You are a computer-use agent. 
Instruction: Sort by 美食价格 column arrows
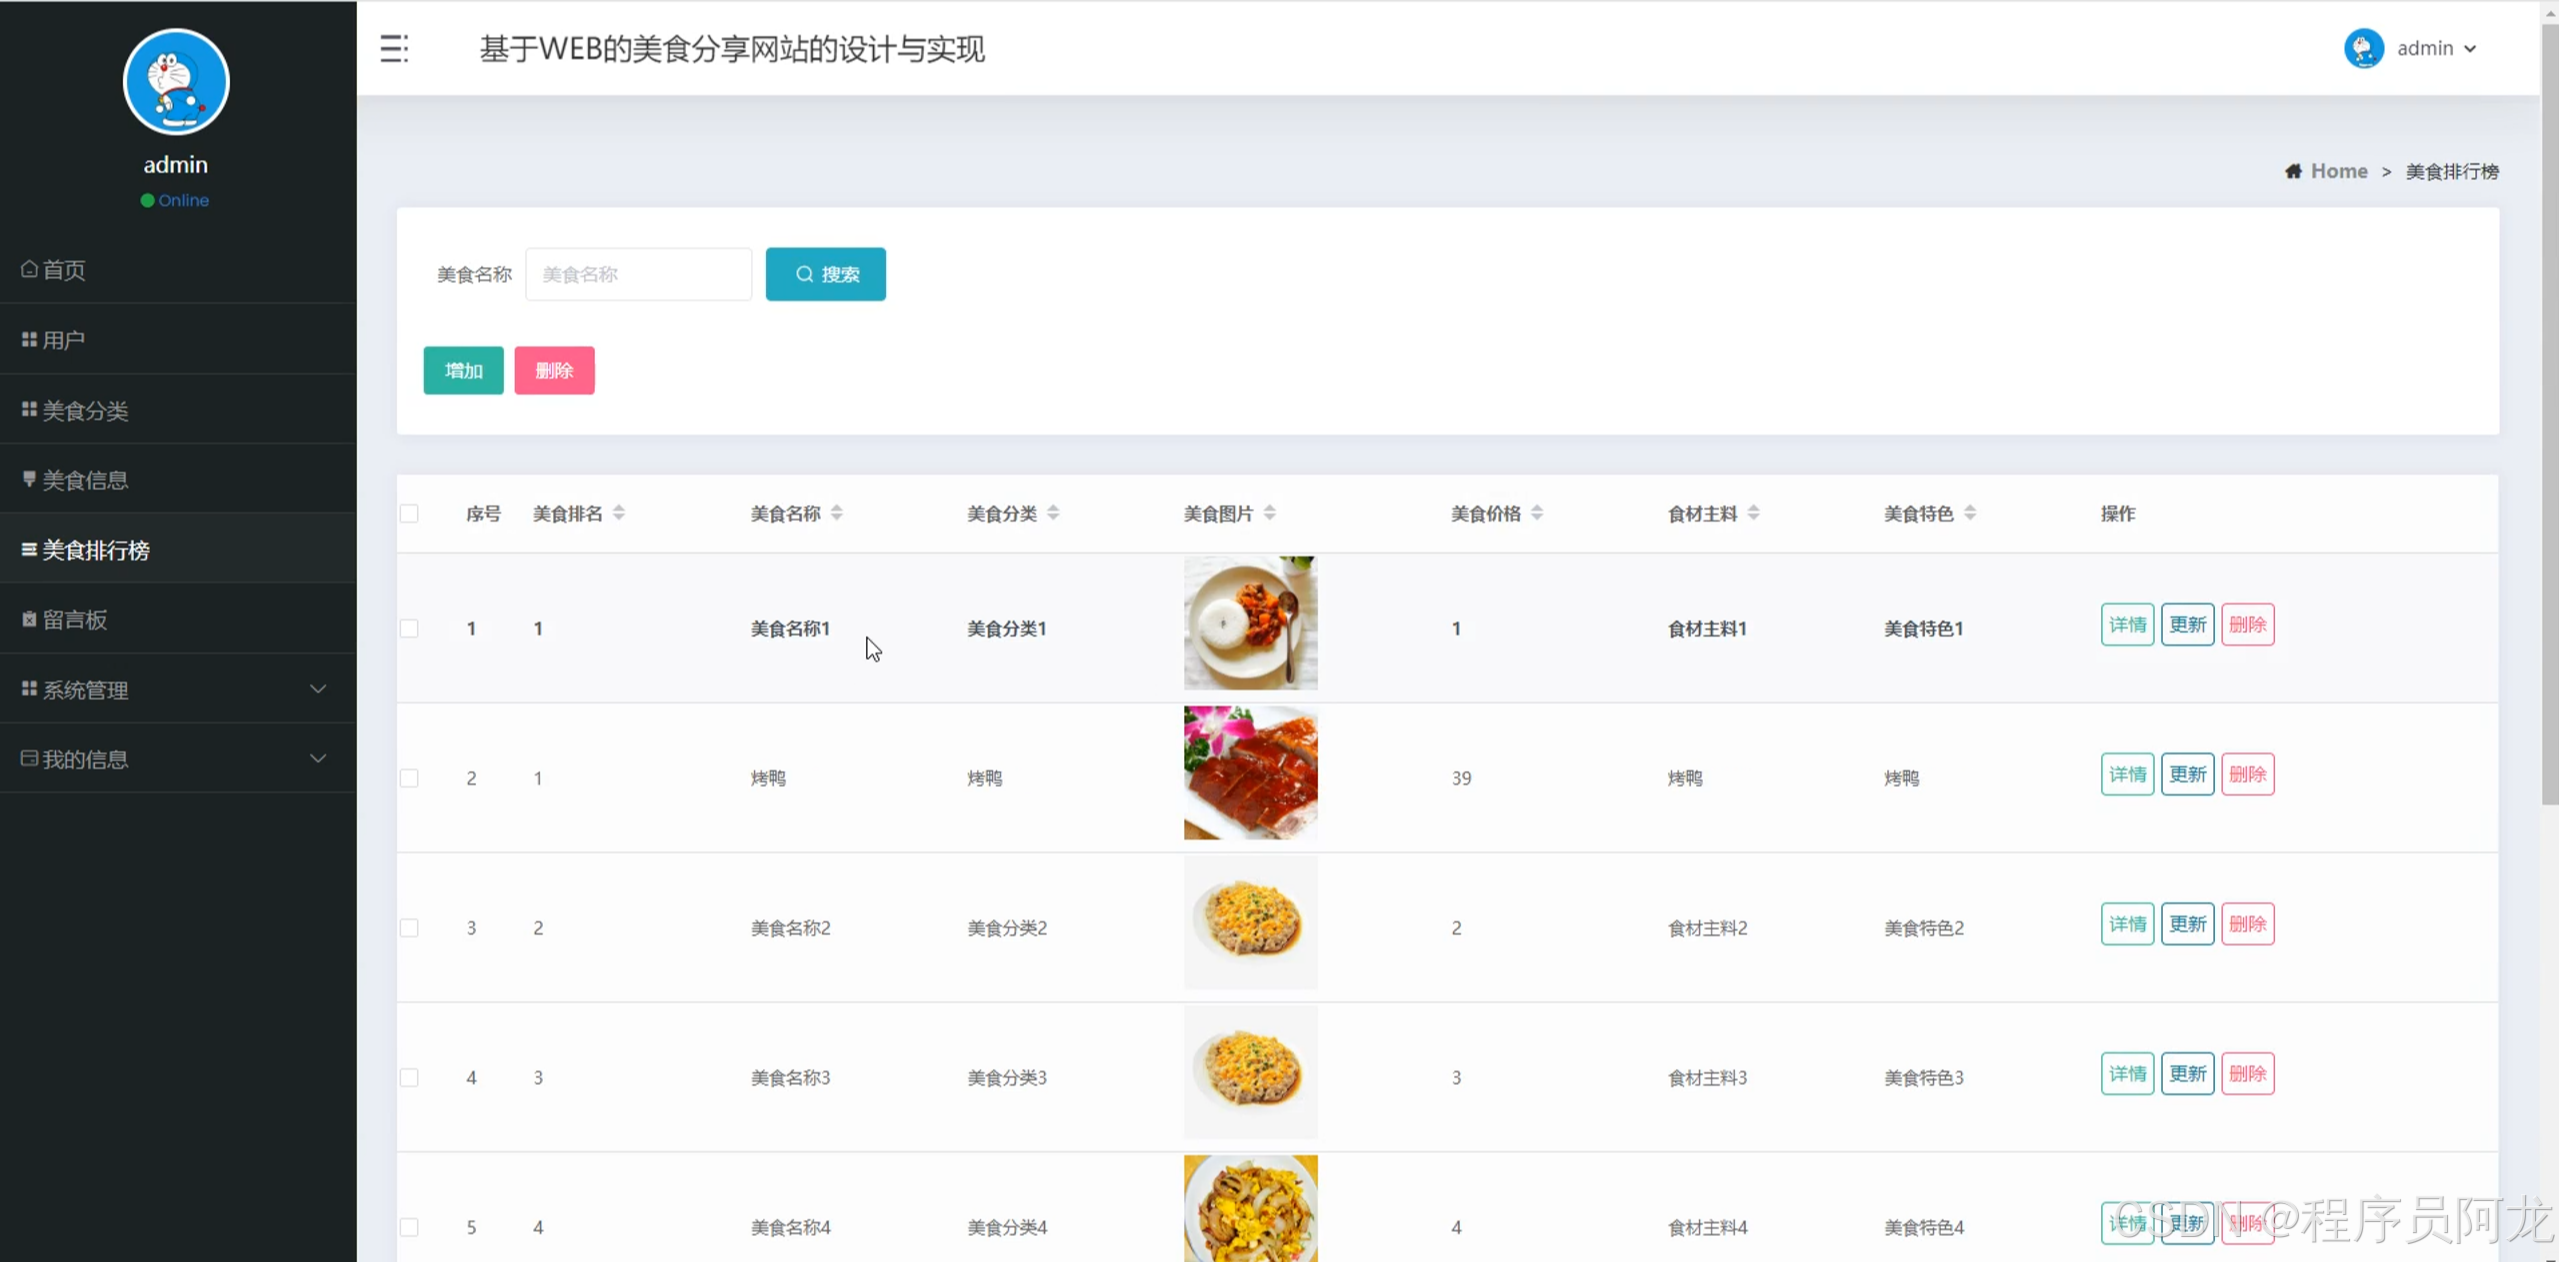click(x=1537, y=513)
